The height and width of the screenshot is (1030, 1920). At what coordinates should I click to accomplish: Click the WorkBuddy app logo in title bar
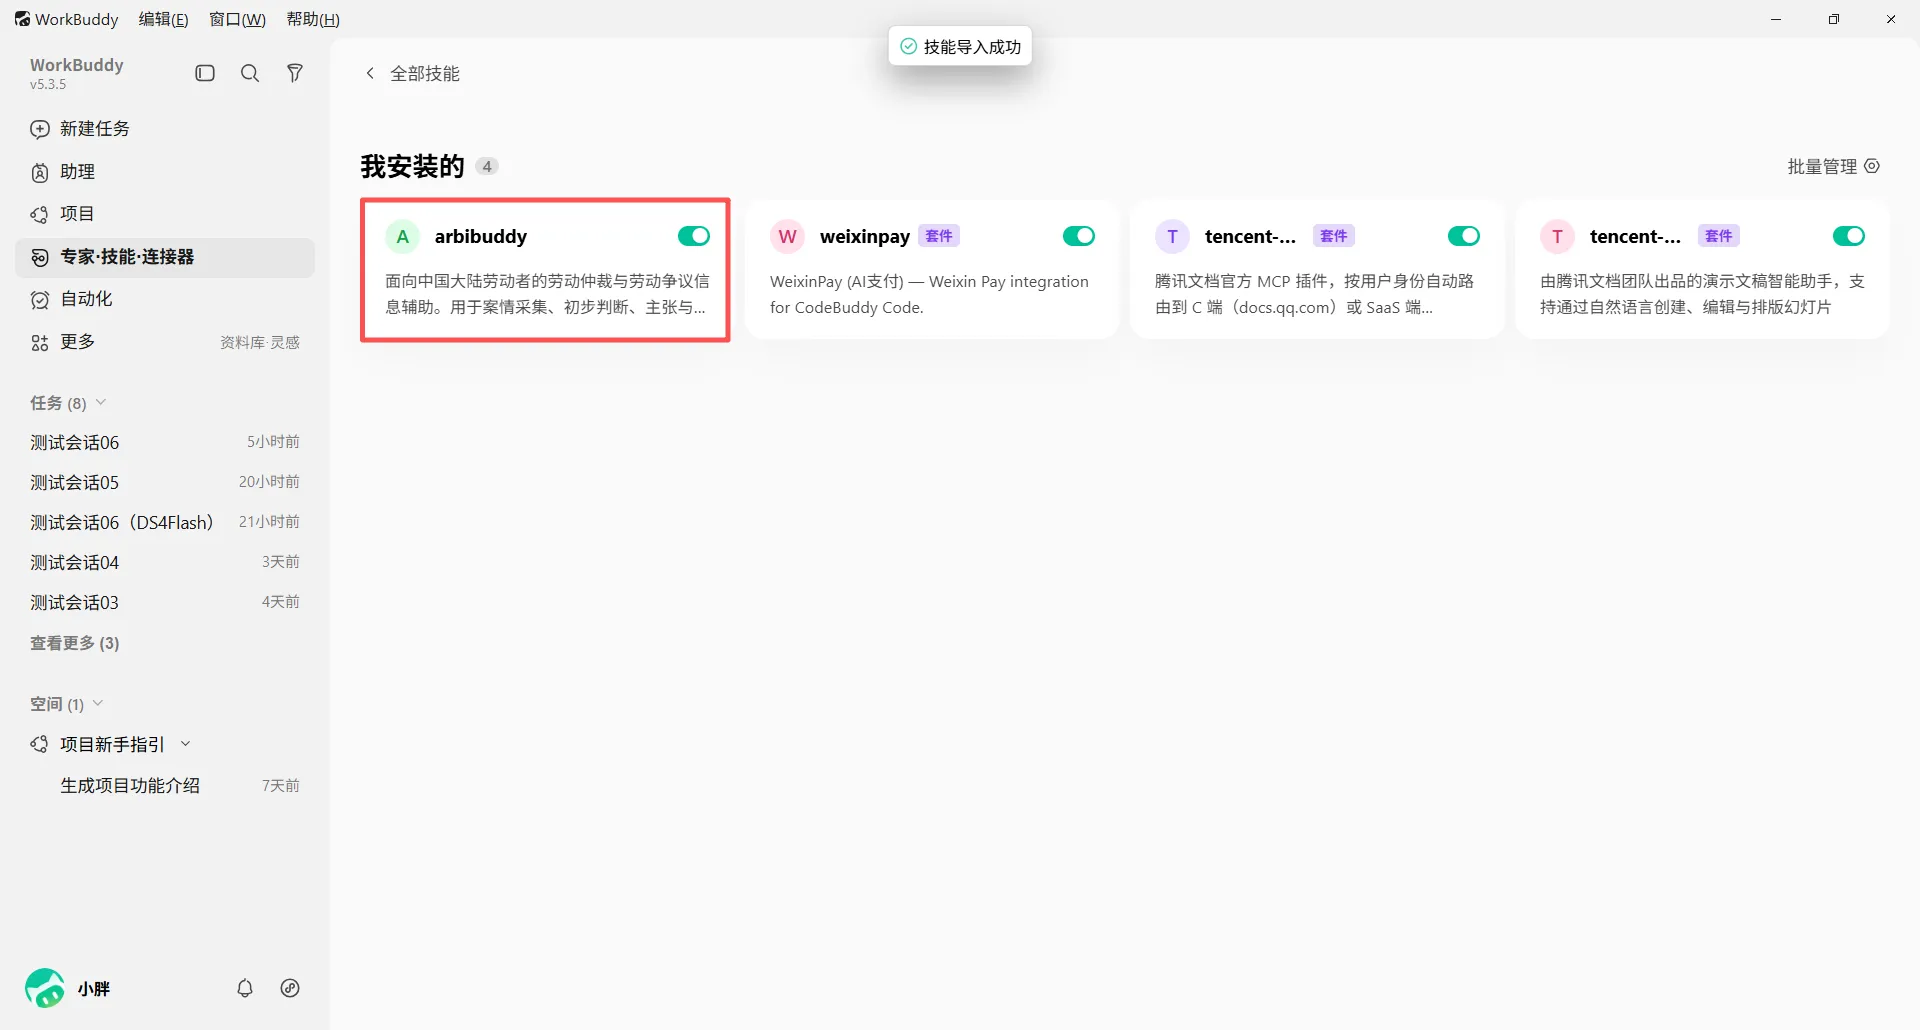22,19
